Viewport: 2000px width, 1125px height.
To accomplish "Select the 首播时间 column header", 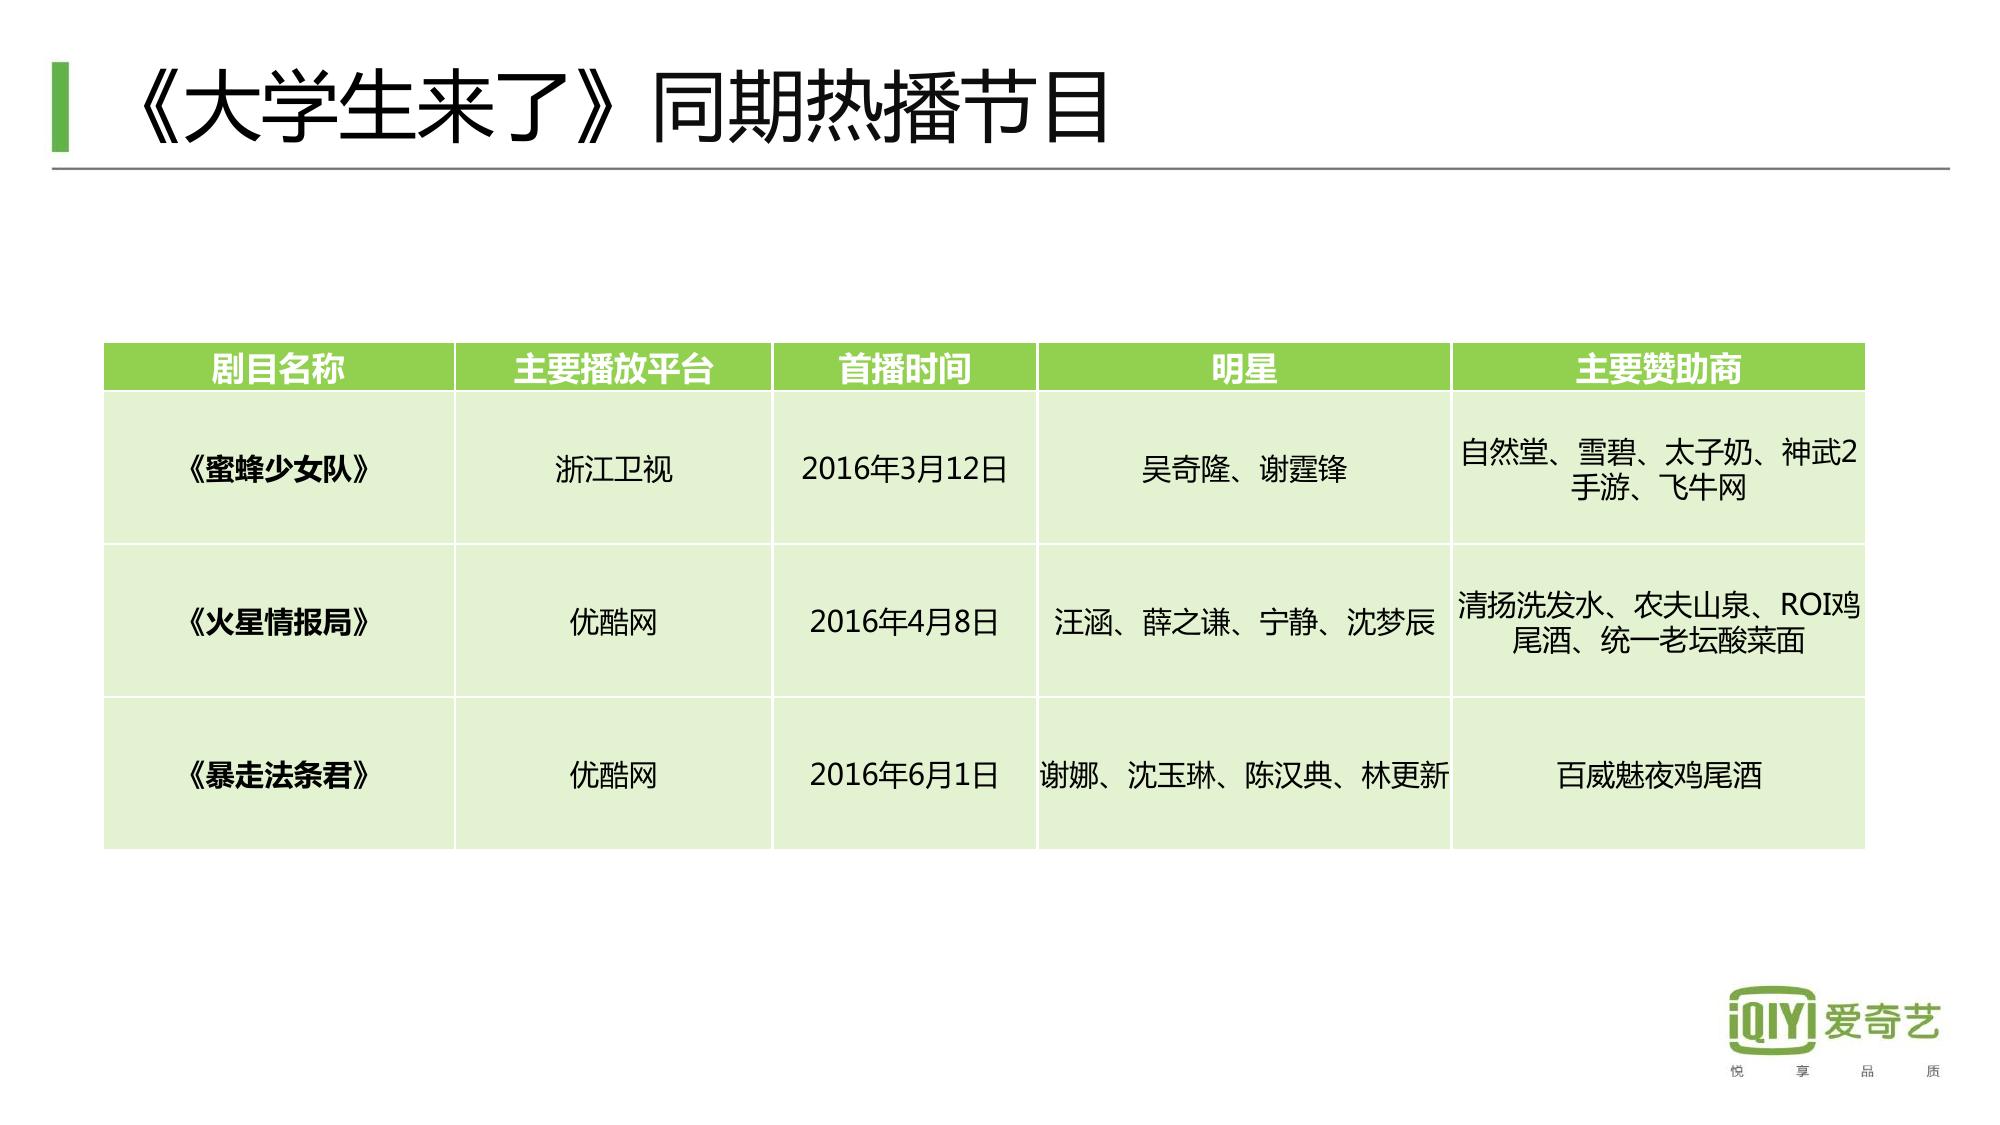I will coord(904,367).
